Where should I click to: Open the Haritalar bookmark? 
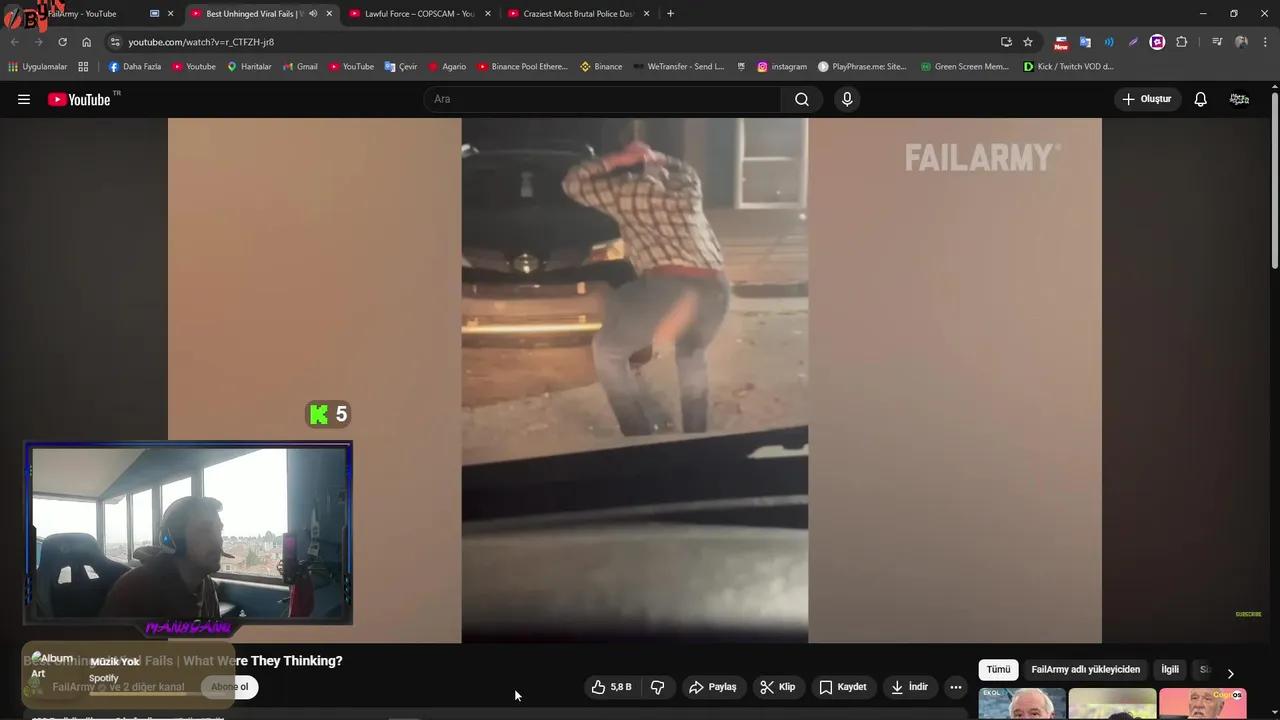(249, 67)
